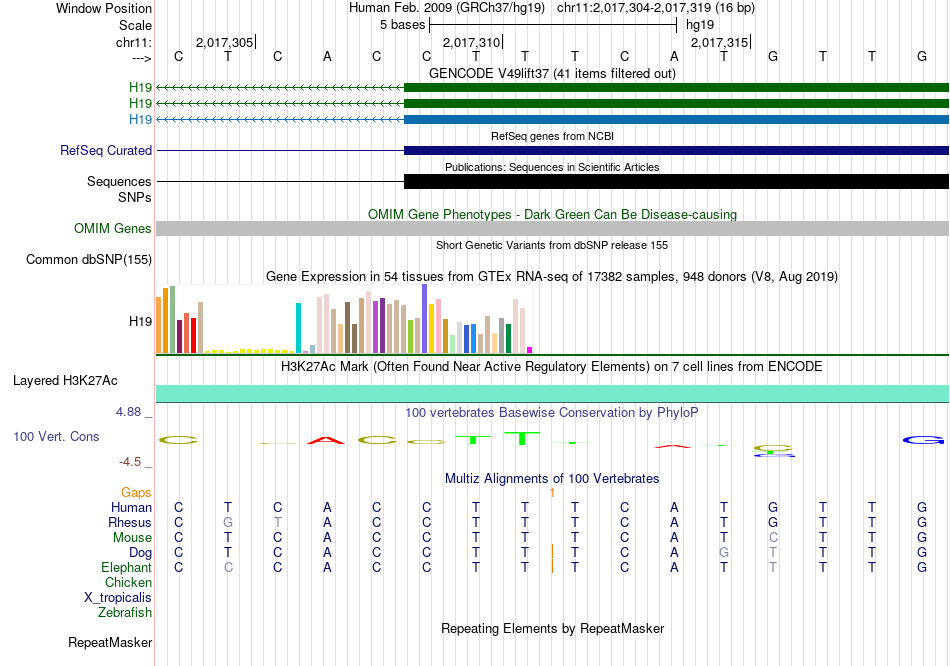
Task: Click the Scale ruler label
Action: click(x=135, y=25)
